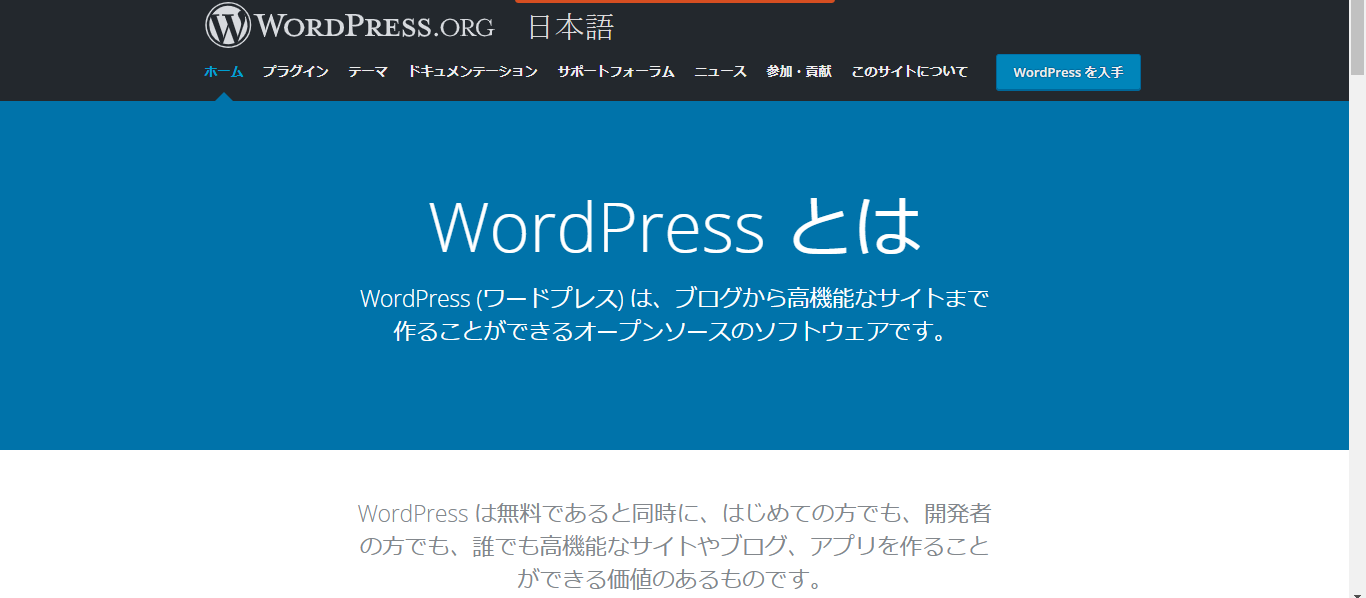The width and height of the screenshot is (1366, 598).
Task: Select 参加・貢献 in navigation
Action: (799, 72)
